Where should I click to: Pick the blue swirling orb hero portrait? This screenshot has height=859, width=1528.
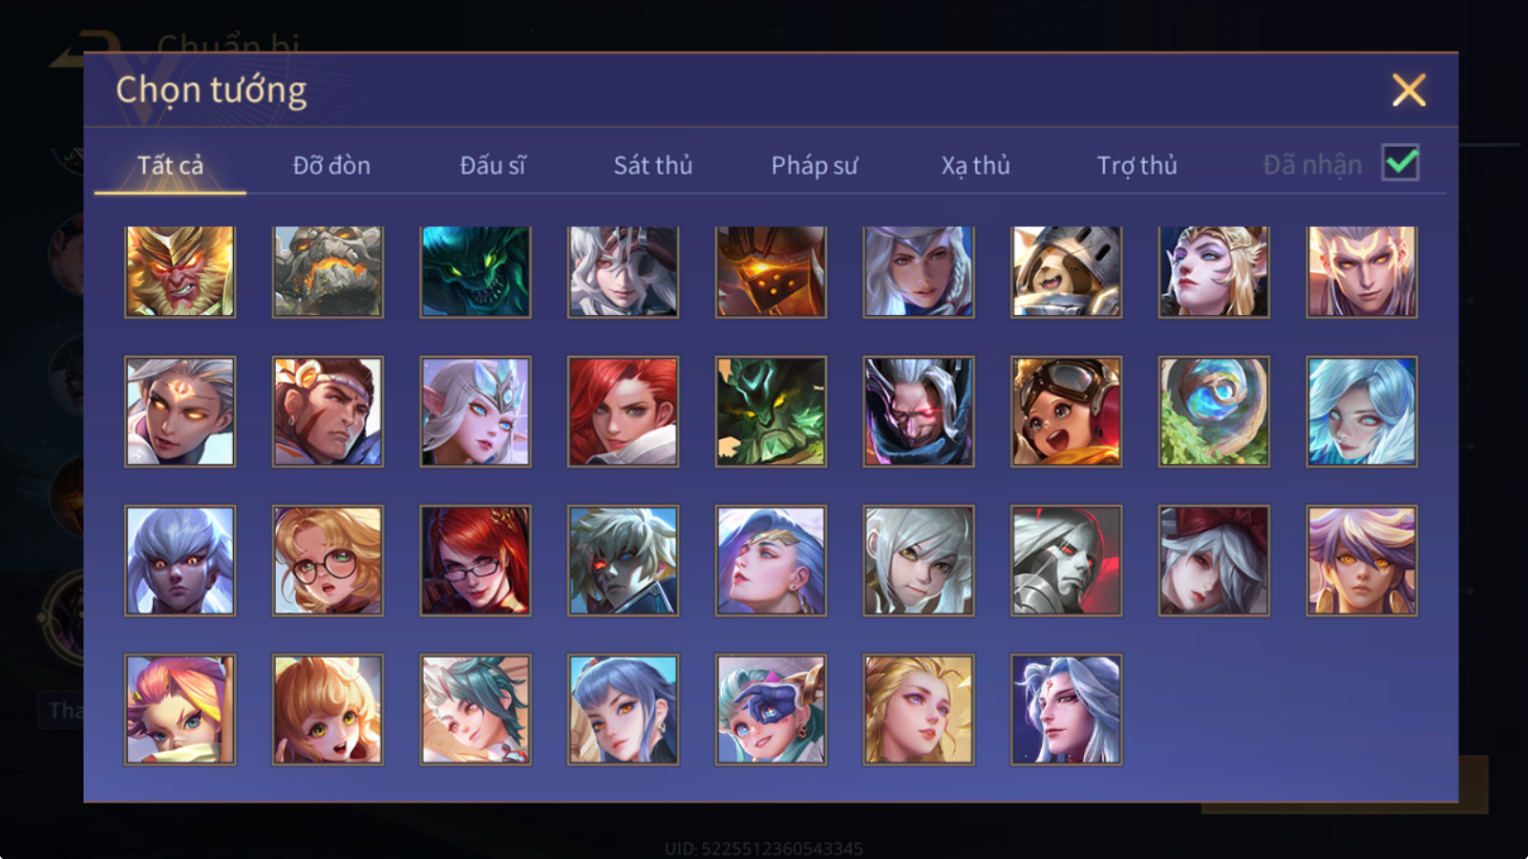tap(1214, 411)
